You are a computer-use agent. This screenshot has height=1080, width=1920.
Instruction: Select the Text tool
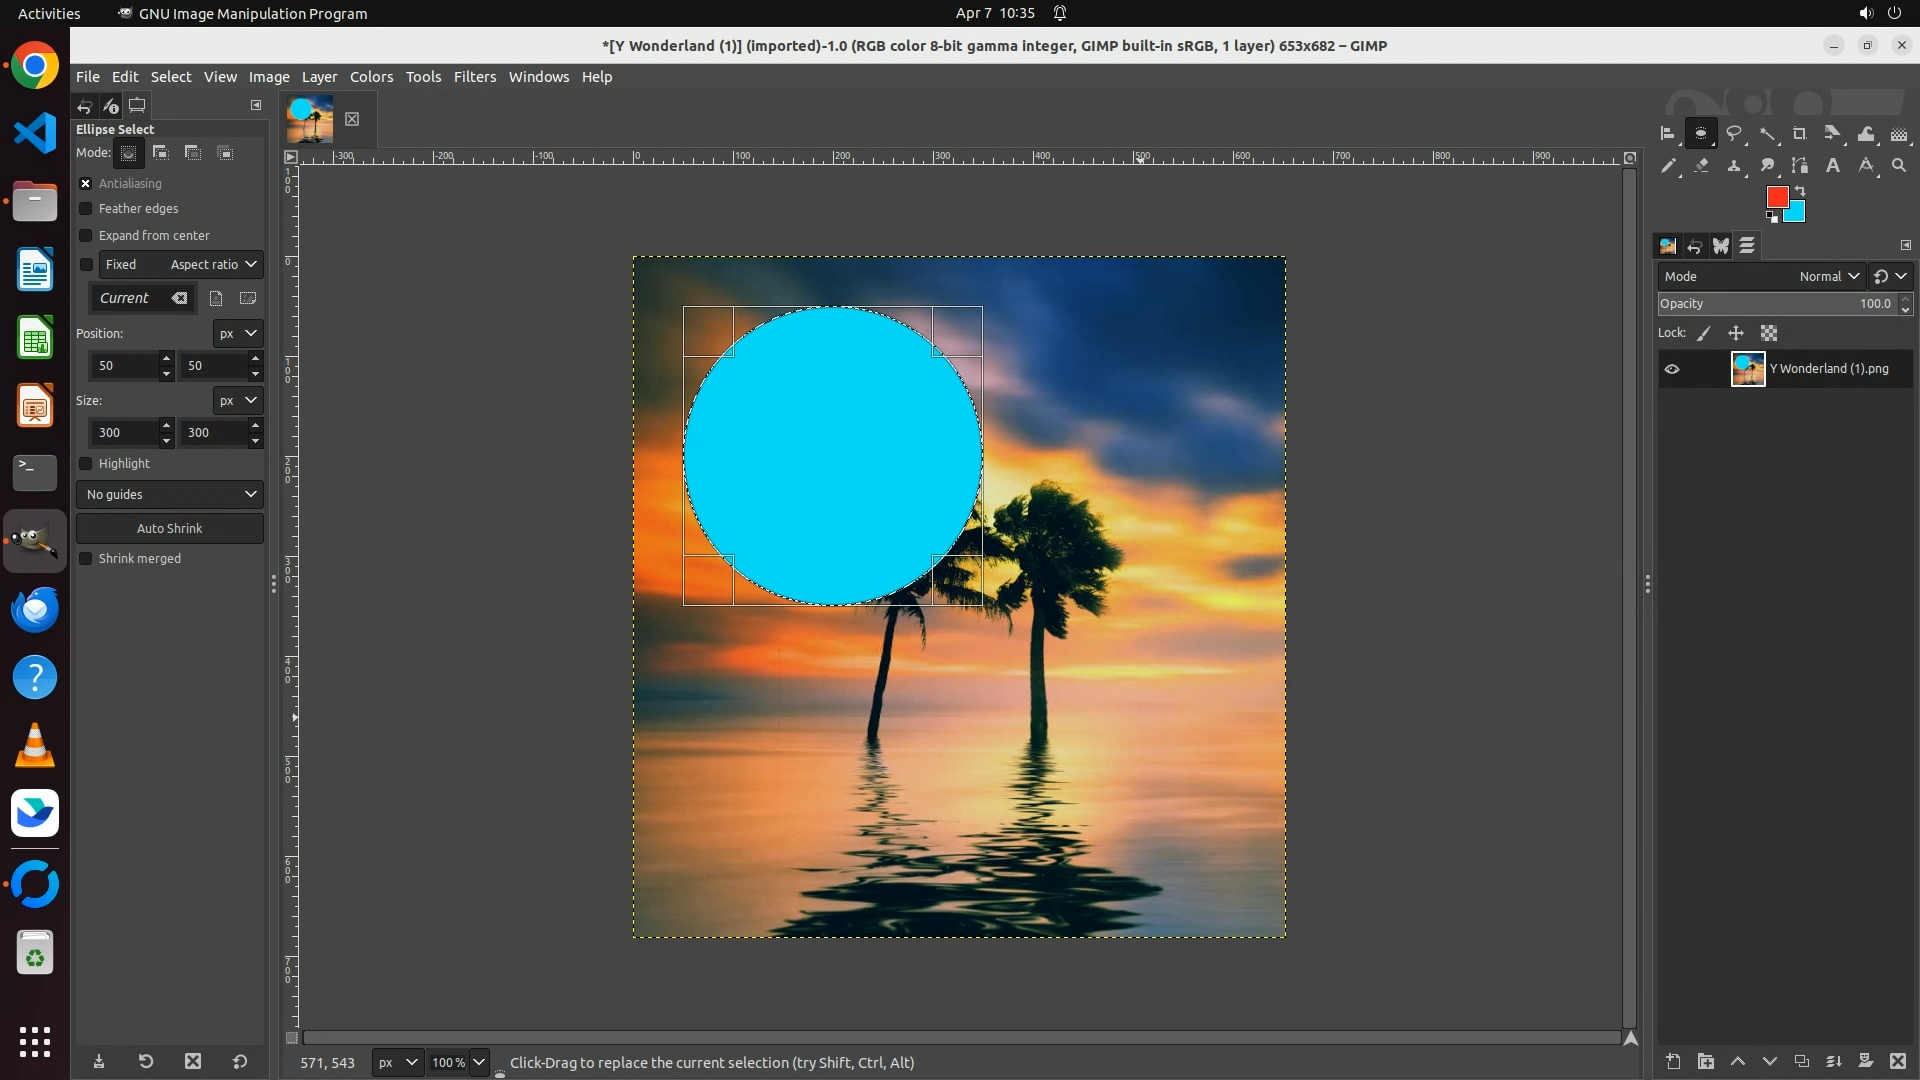(x=1833, y=166)
